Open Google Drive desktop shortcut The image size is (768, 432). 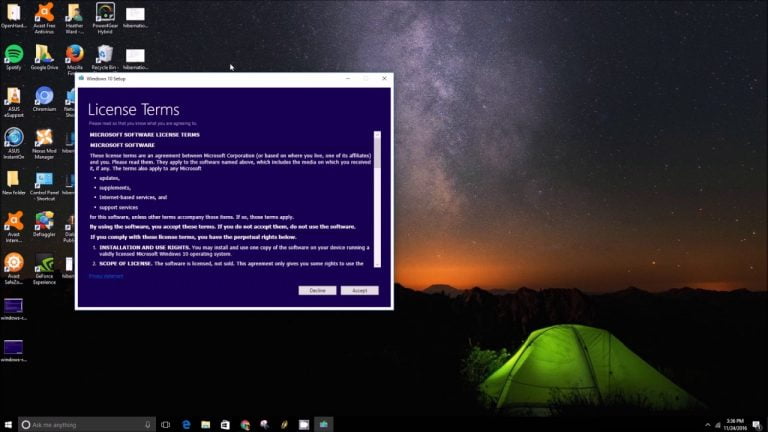tap(44, 54)
